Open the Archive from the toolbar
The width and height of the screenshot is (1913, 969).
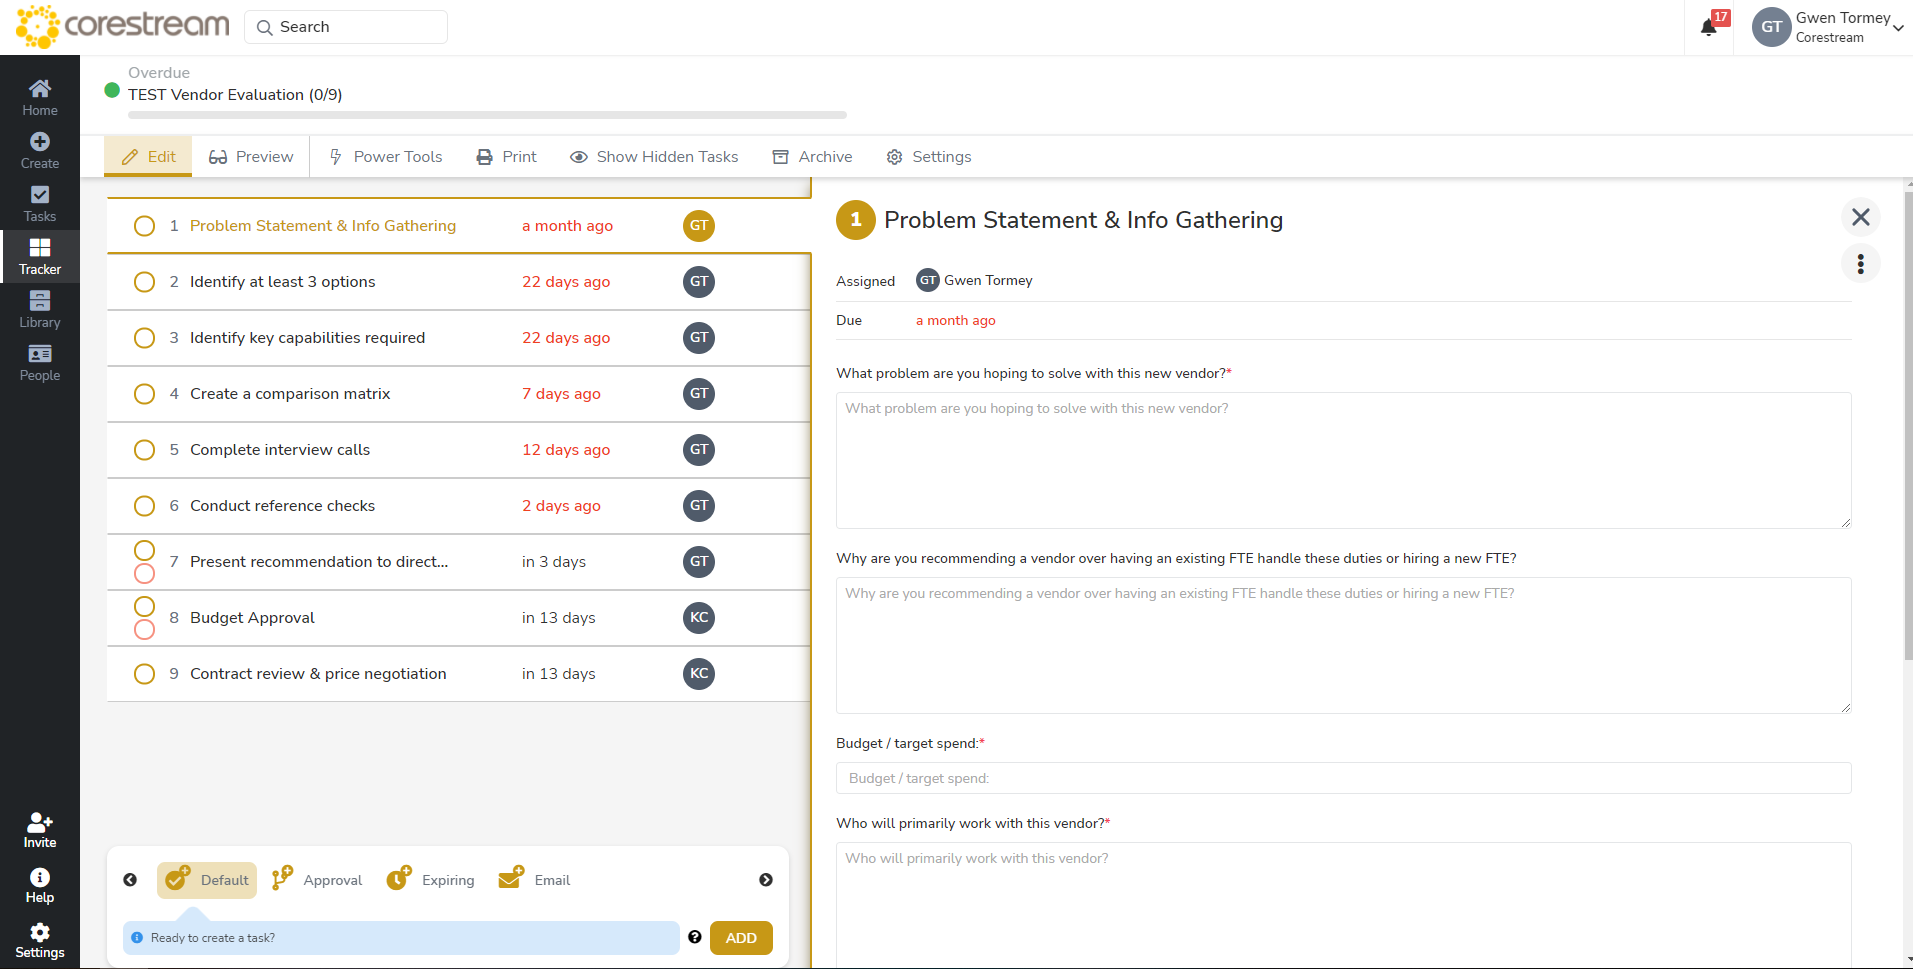[x=812, y=156]
